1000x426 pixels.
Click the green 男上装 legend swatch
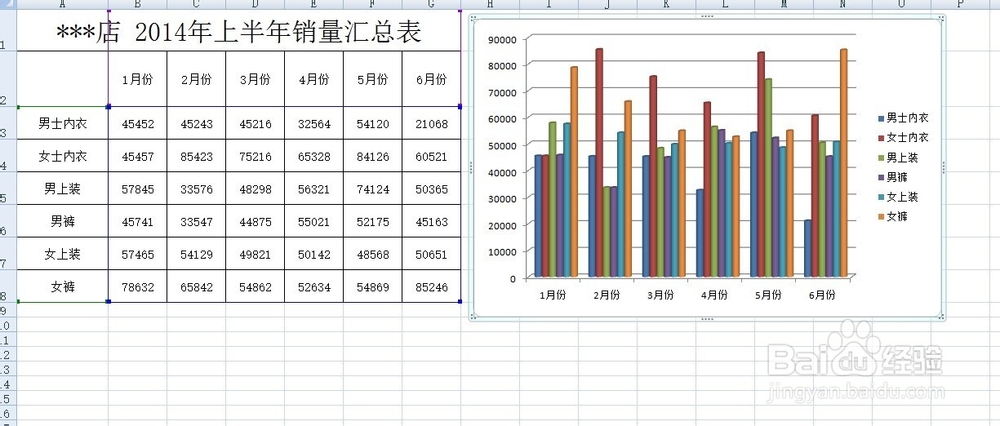[x=881, y=158]
